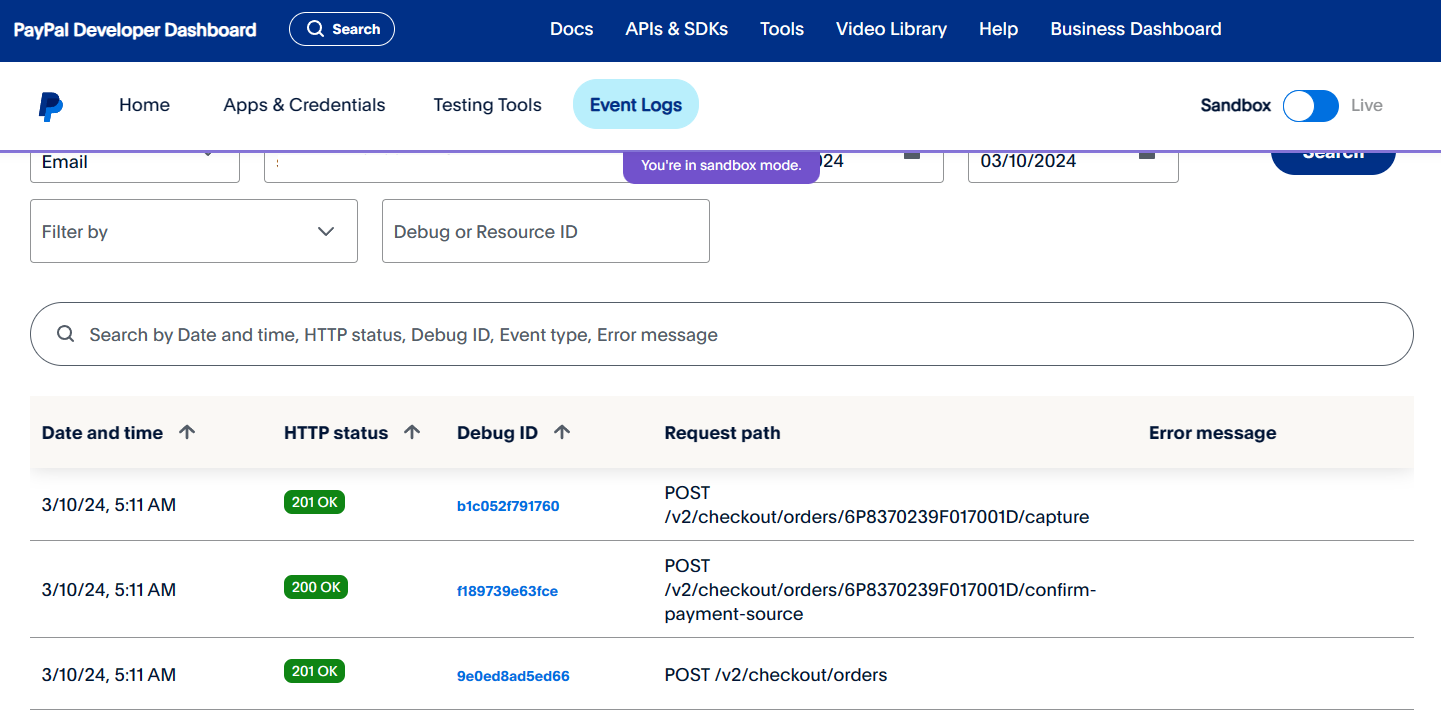Open the Docs menu
1441x727 pixels.
[x=572, y=29]
